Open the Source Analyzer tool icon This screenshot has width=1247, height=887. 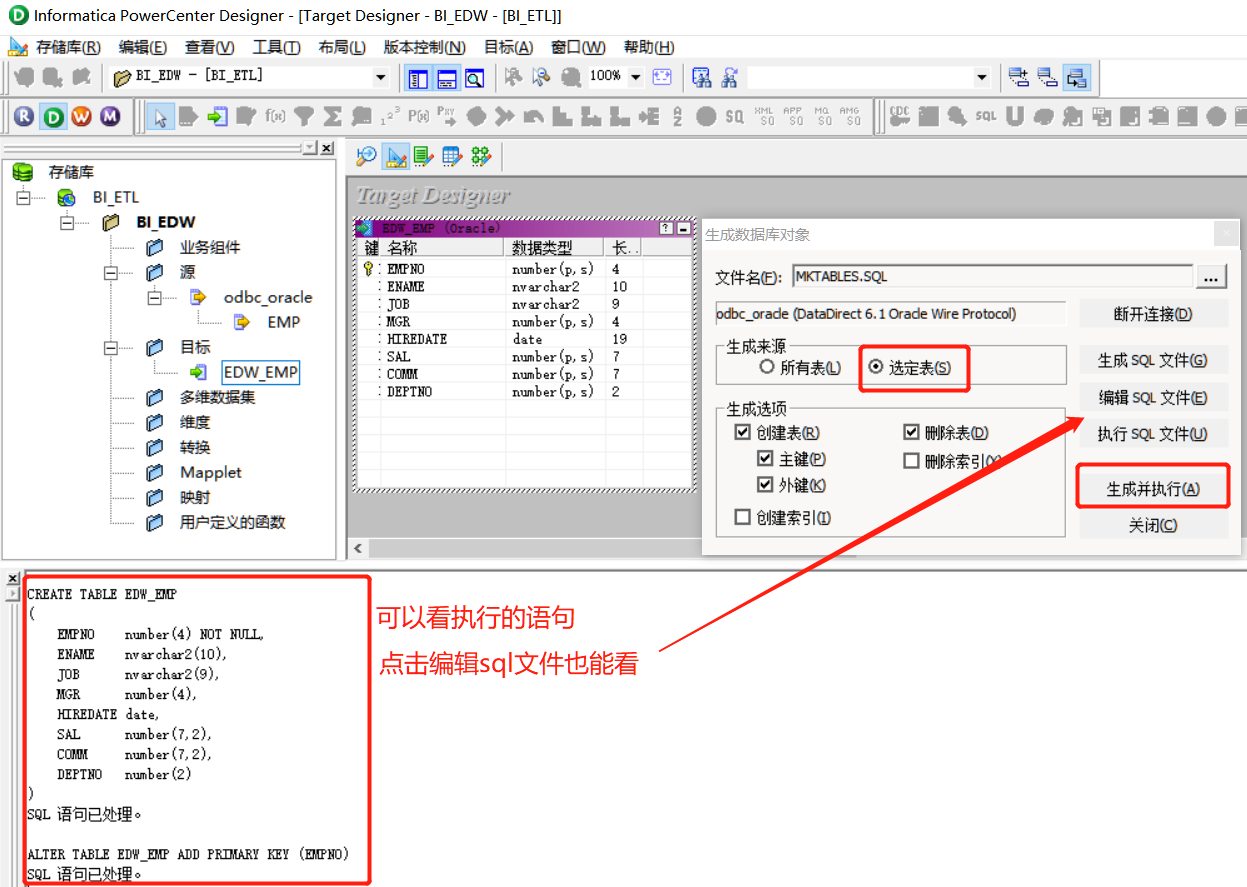point(367,156)
